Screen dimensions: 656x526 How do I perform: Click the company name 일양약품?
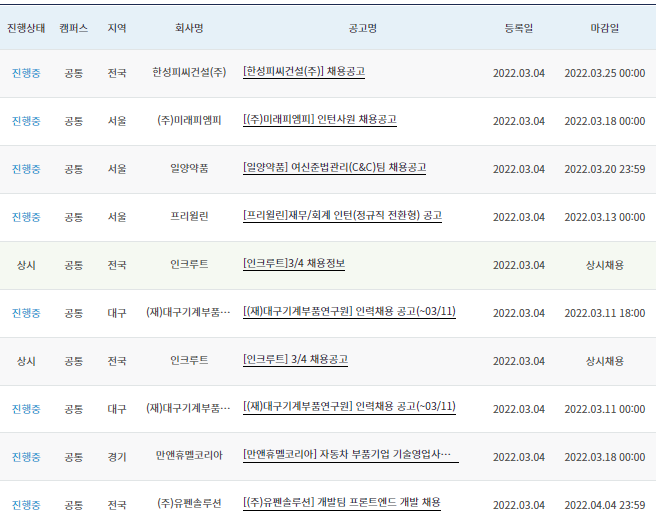[x=189, y=169]
